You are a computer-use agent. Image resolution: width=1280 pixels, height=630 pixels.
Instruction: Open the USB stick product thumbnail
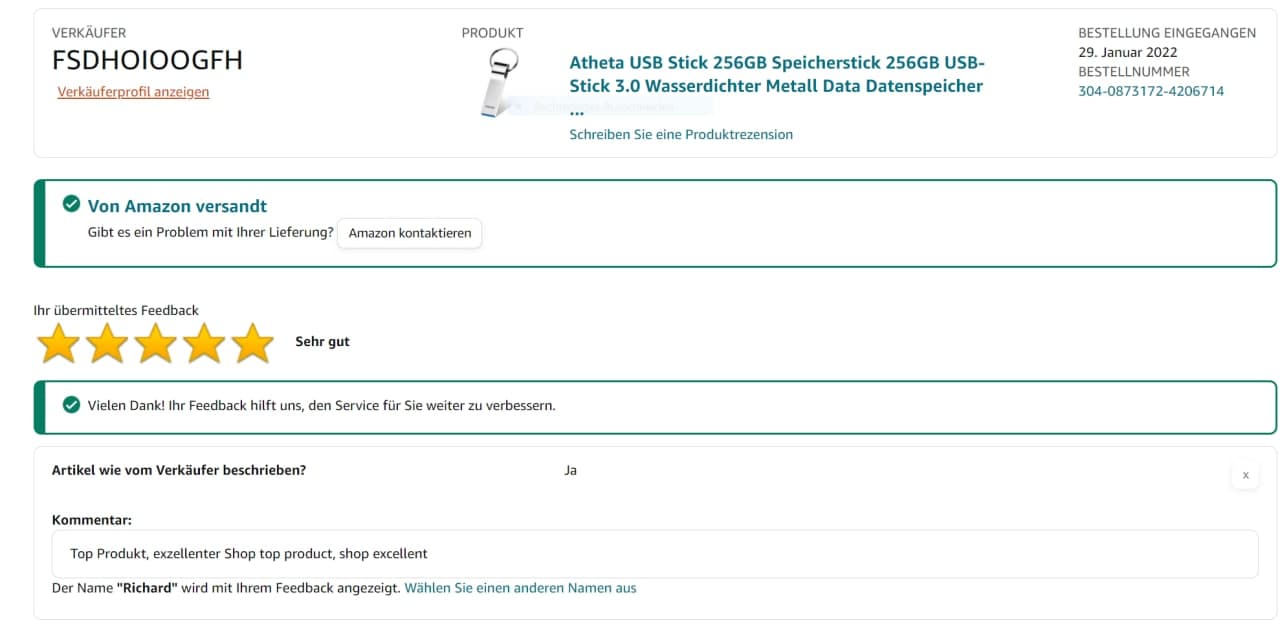click(496, 82)
